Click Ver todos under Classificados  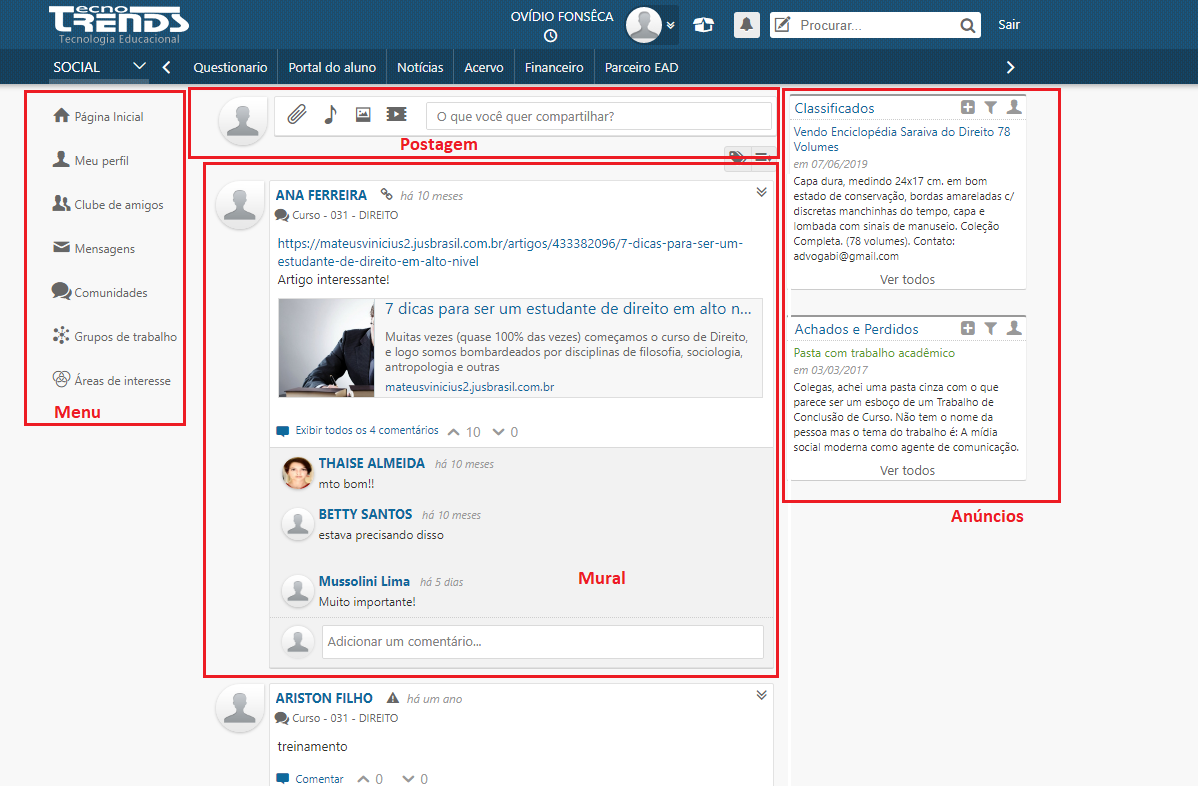[907, 279]
